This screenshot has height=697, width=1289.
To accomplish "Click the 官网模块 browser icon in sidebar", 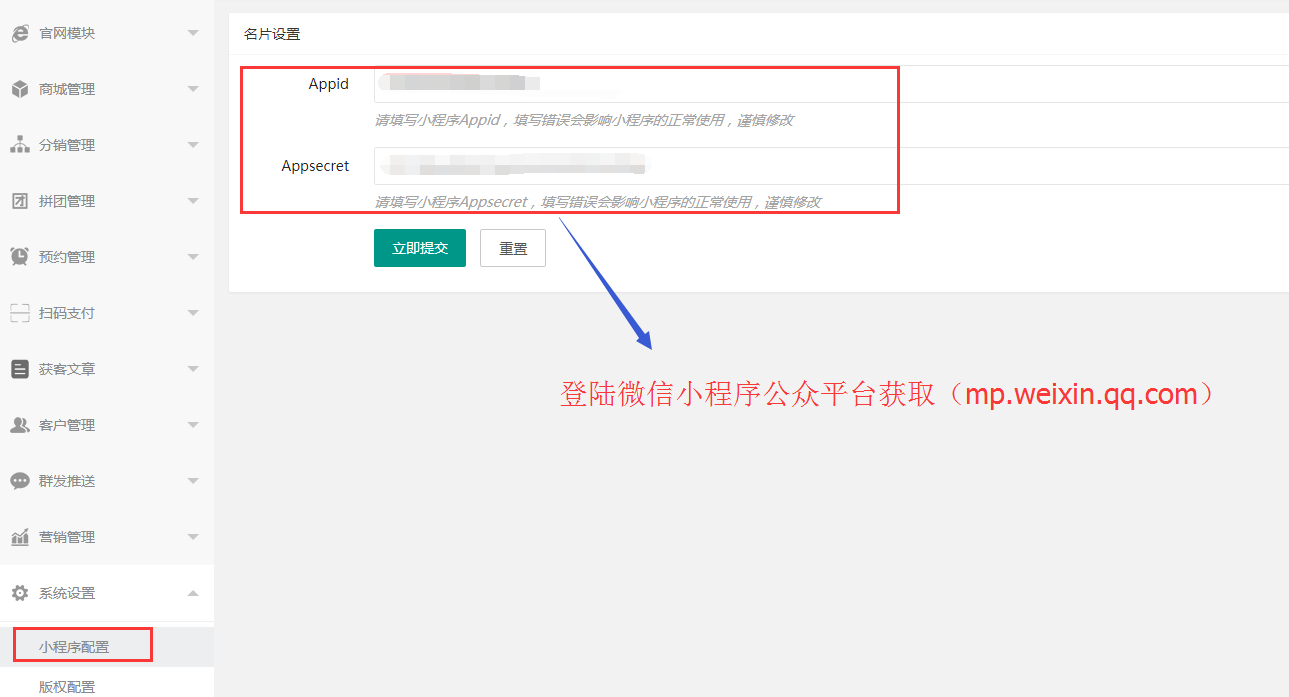I will click(19, 33).
